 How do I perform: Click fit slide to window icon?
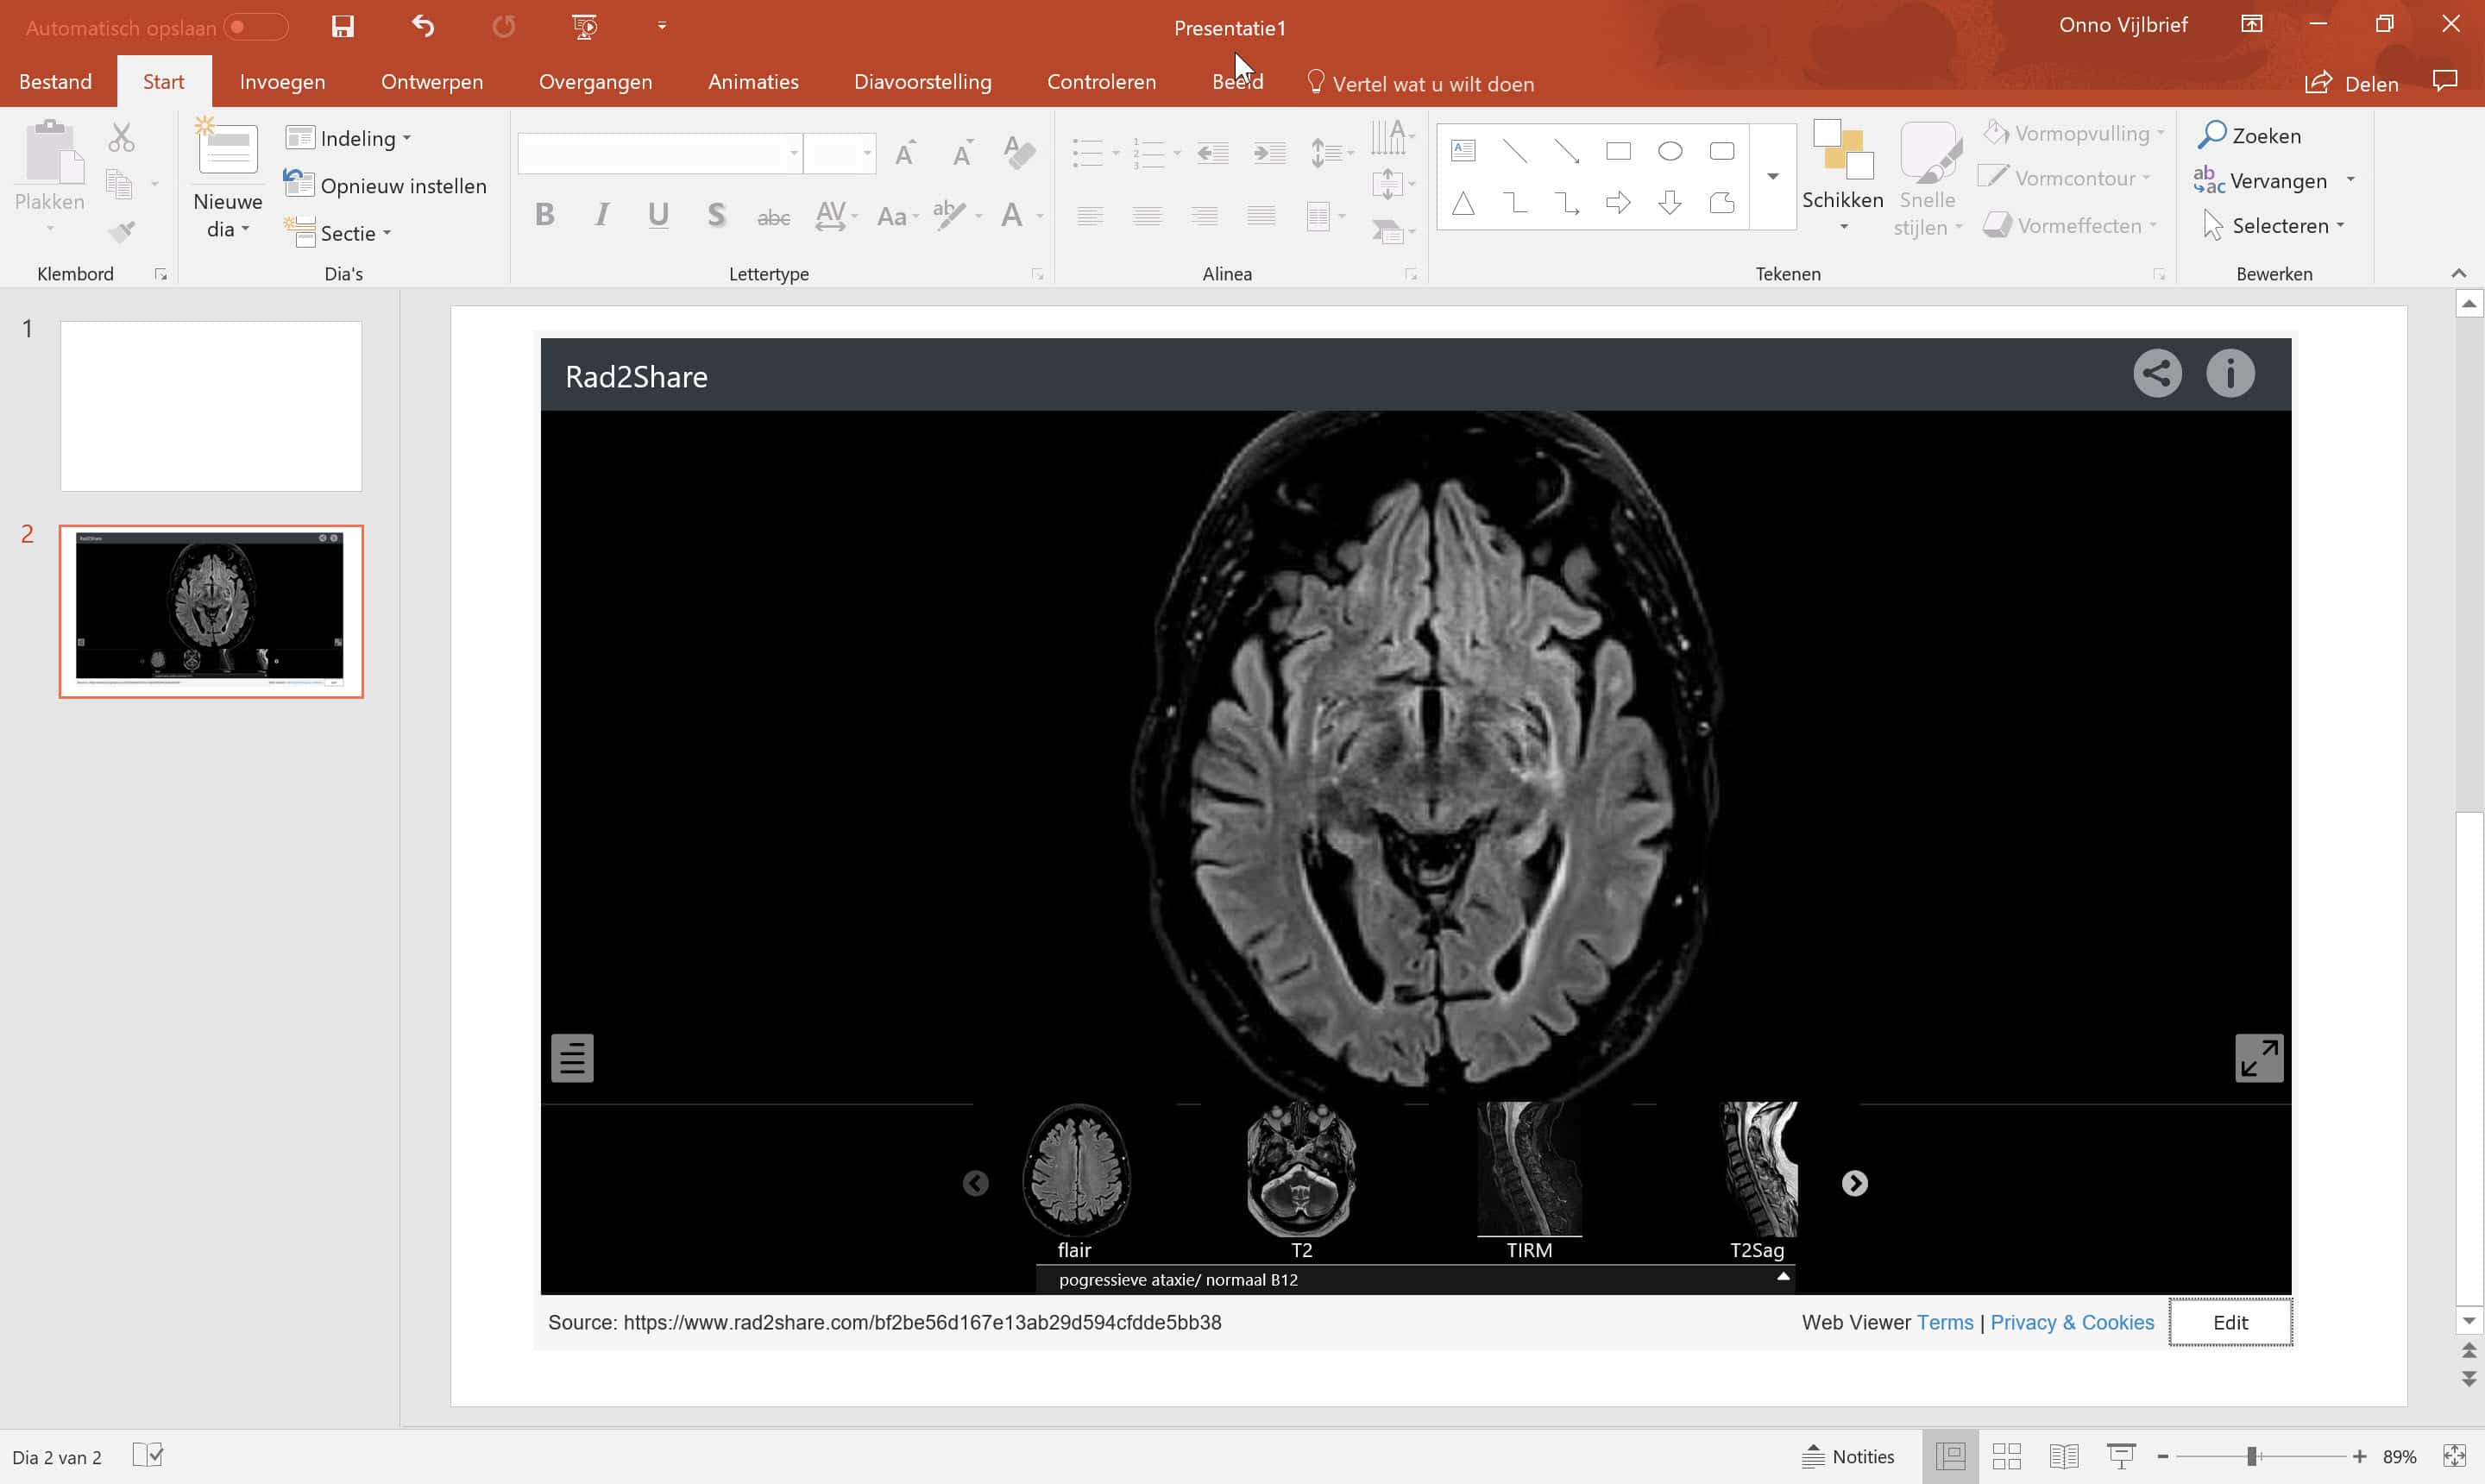click(x=2453, y=1456)
